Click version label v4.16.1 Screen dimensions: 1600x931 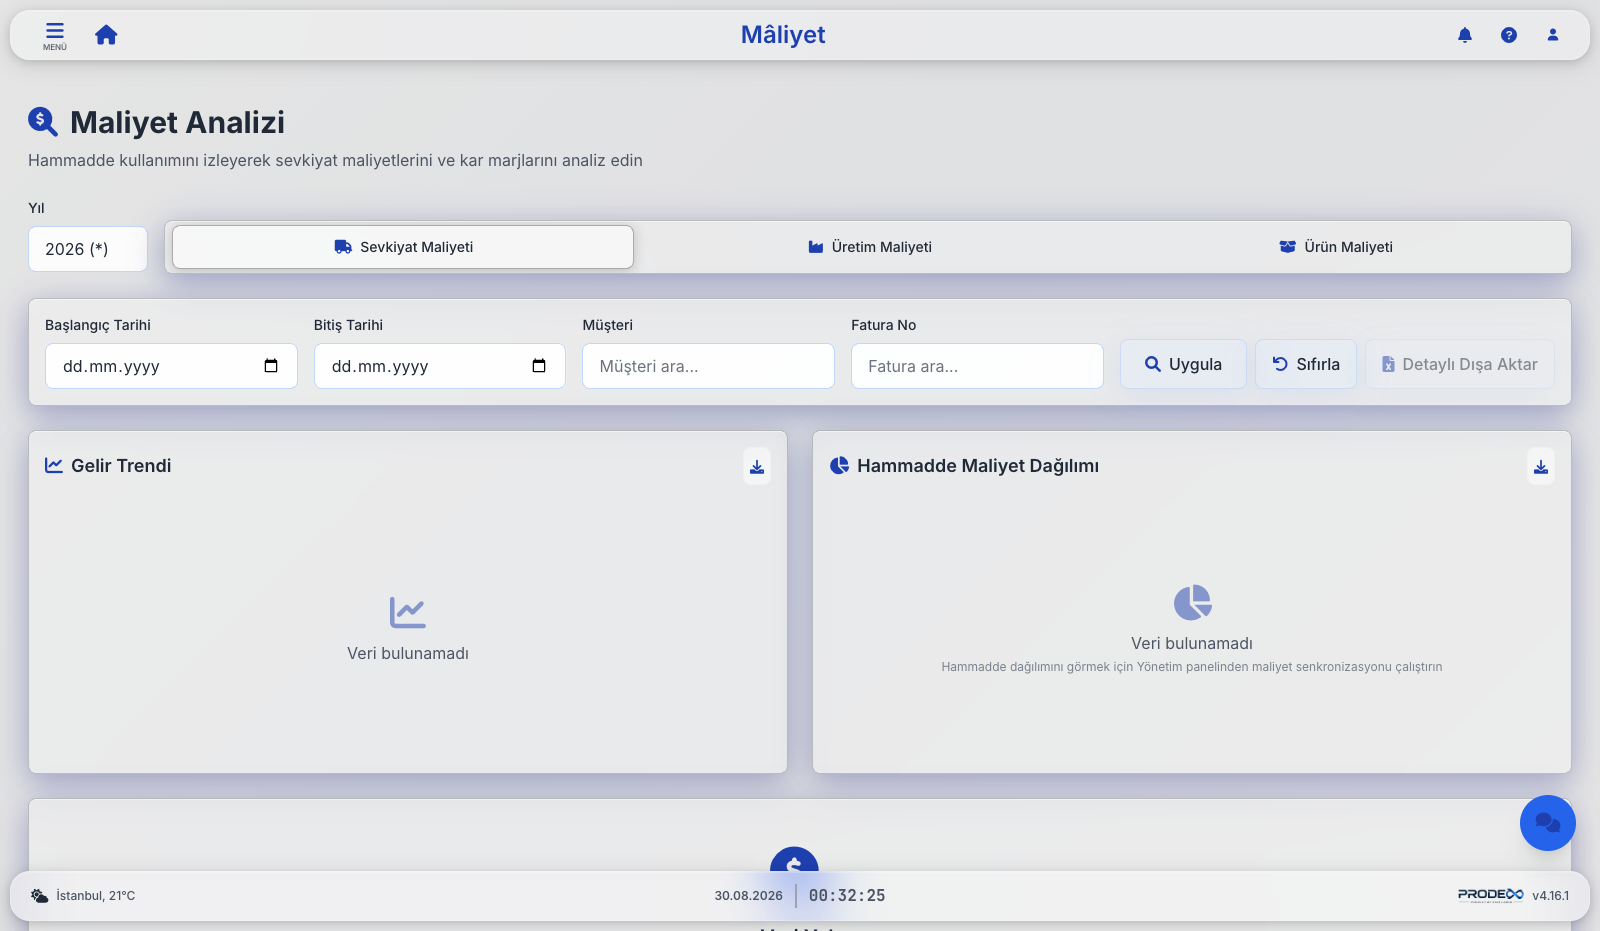point(1550,896)
